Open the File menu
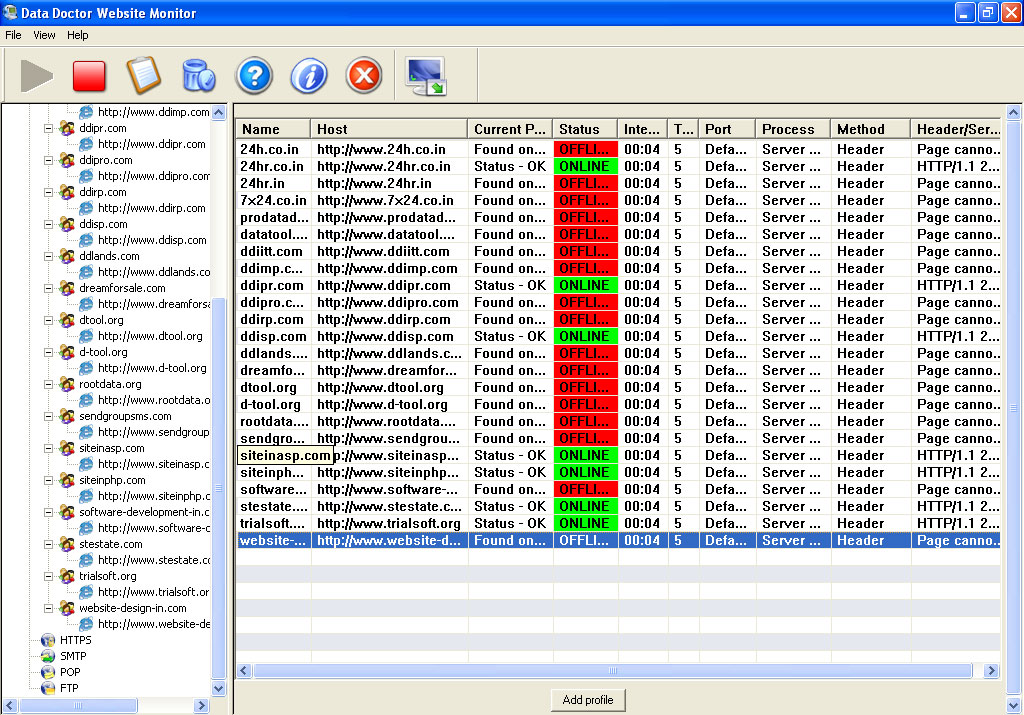Image resolution: width=1024 pixels, height=715 pixels. click(x=13, y=35)
